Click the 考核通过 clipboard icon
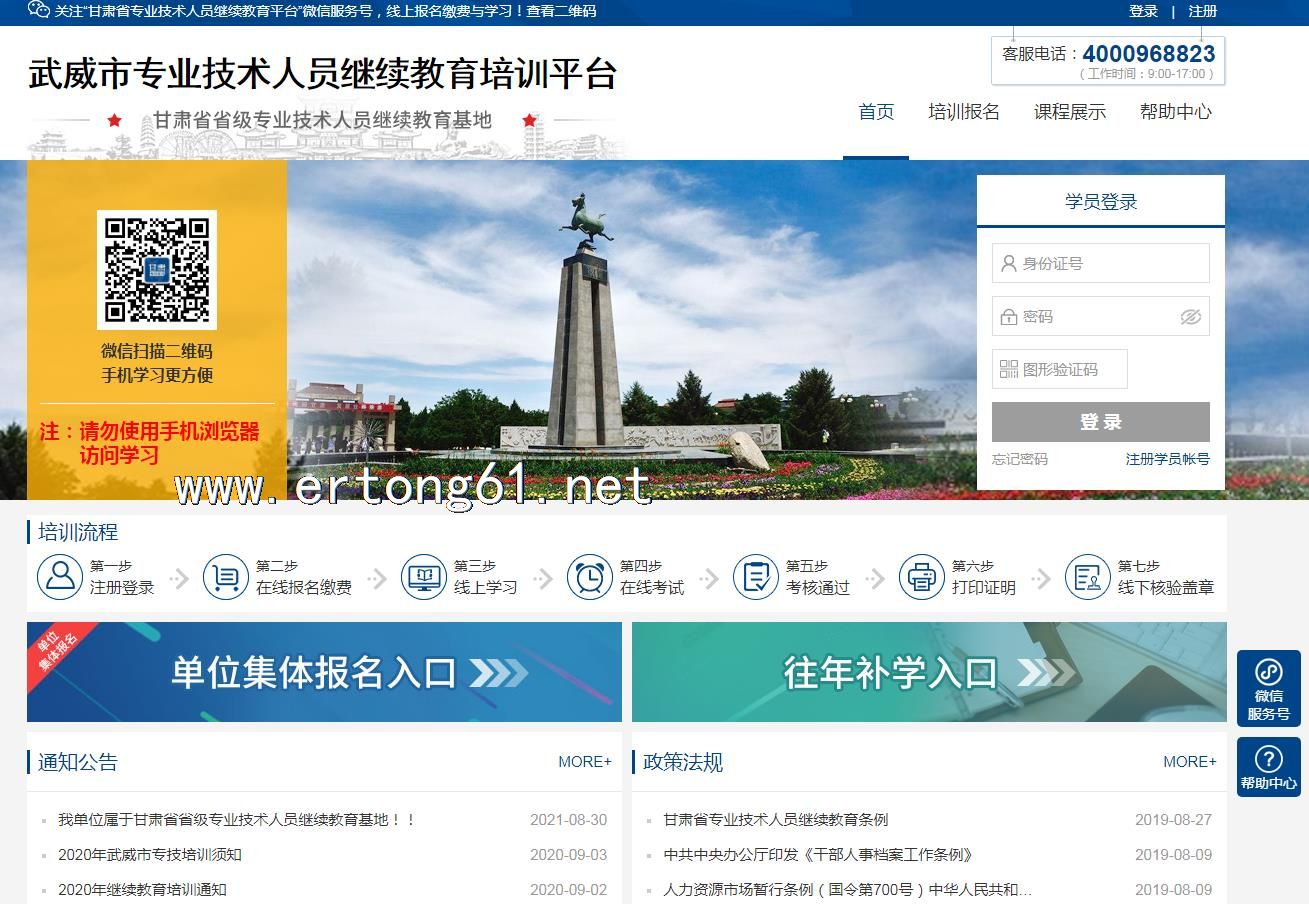Image resolution: width=1309 pixels, height=904 pixels. (x=756, y=577)
